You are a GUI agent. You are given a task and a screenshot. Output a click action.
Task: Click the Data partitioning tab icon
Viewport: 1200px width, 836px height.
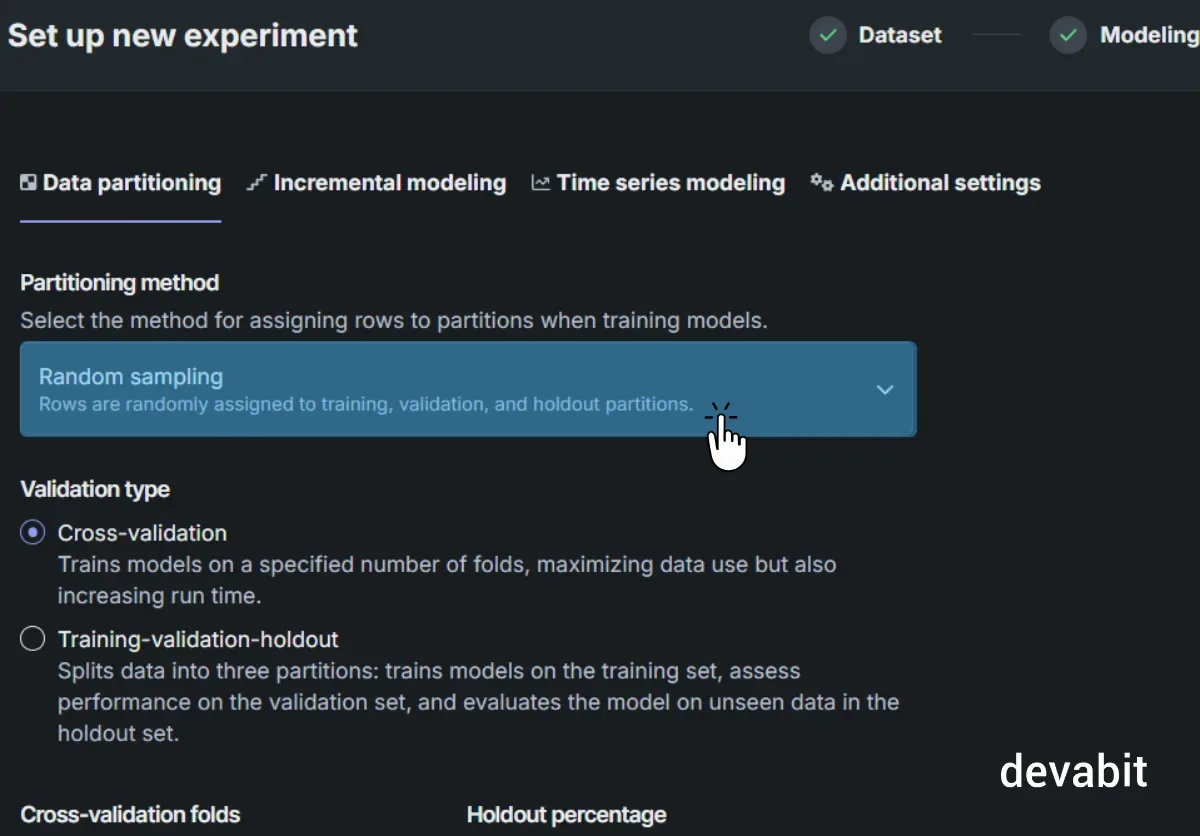point(29,183)
